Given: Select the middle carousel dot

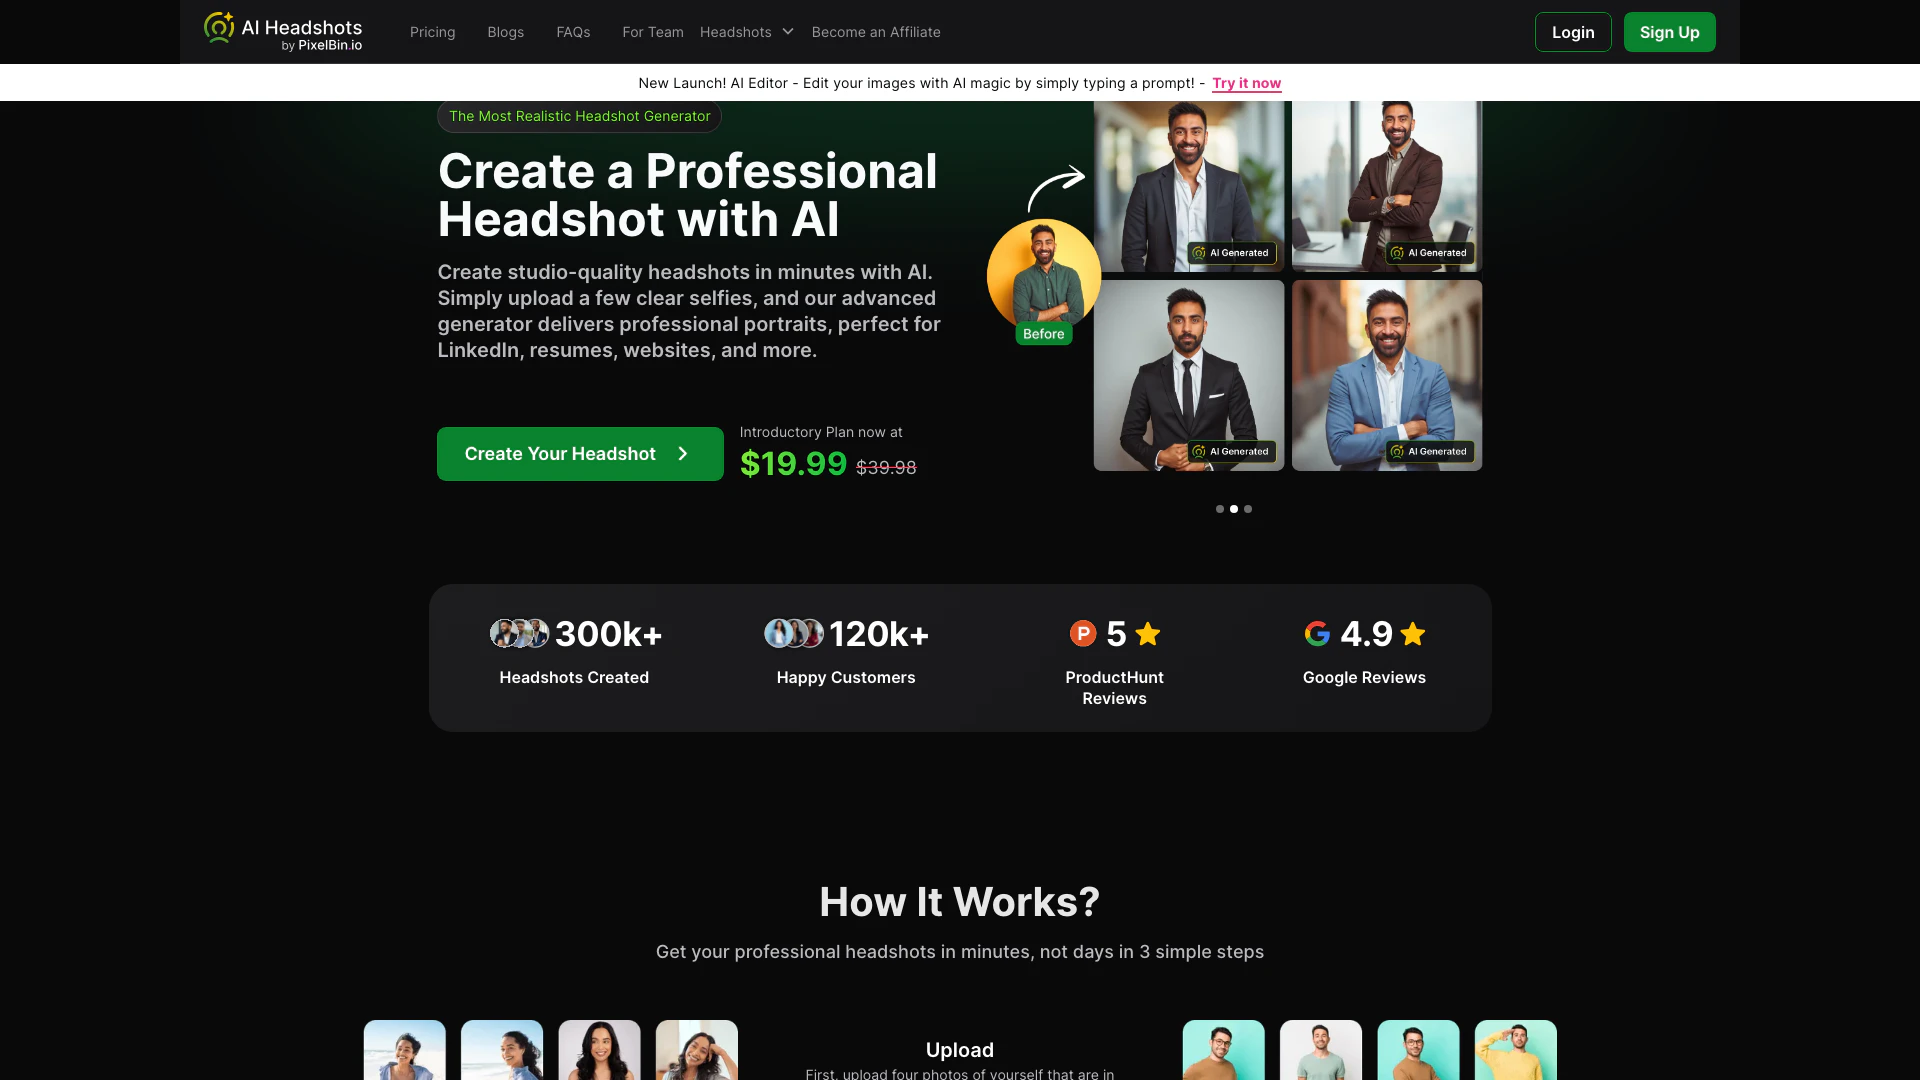Looking at the screenshot, I should 1234,509.
